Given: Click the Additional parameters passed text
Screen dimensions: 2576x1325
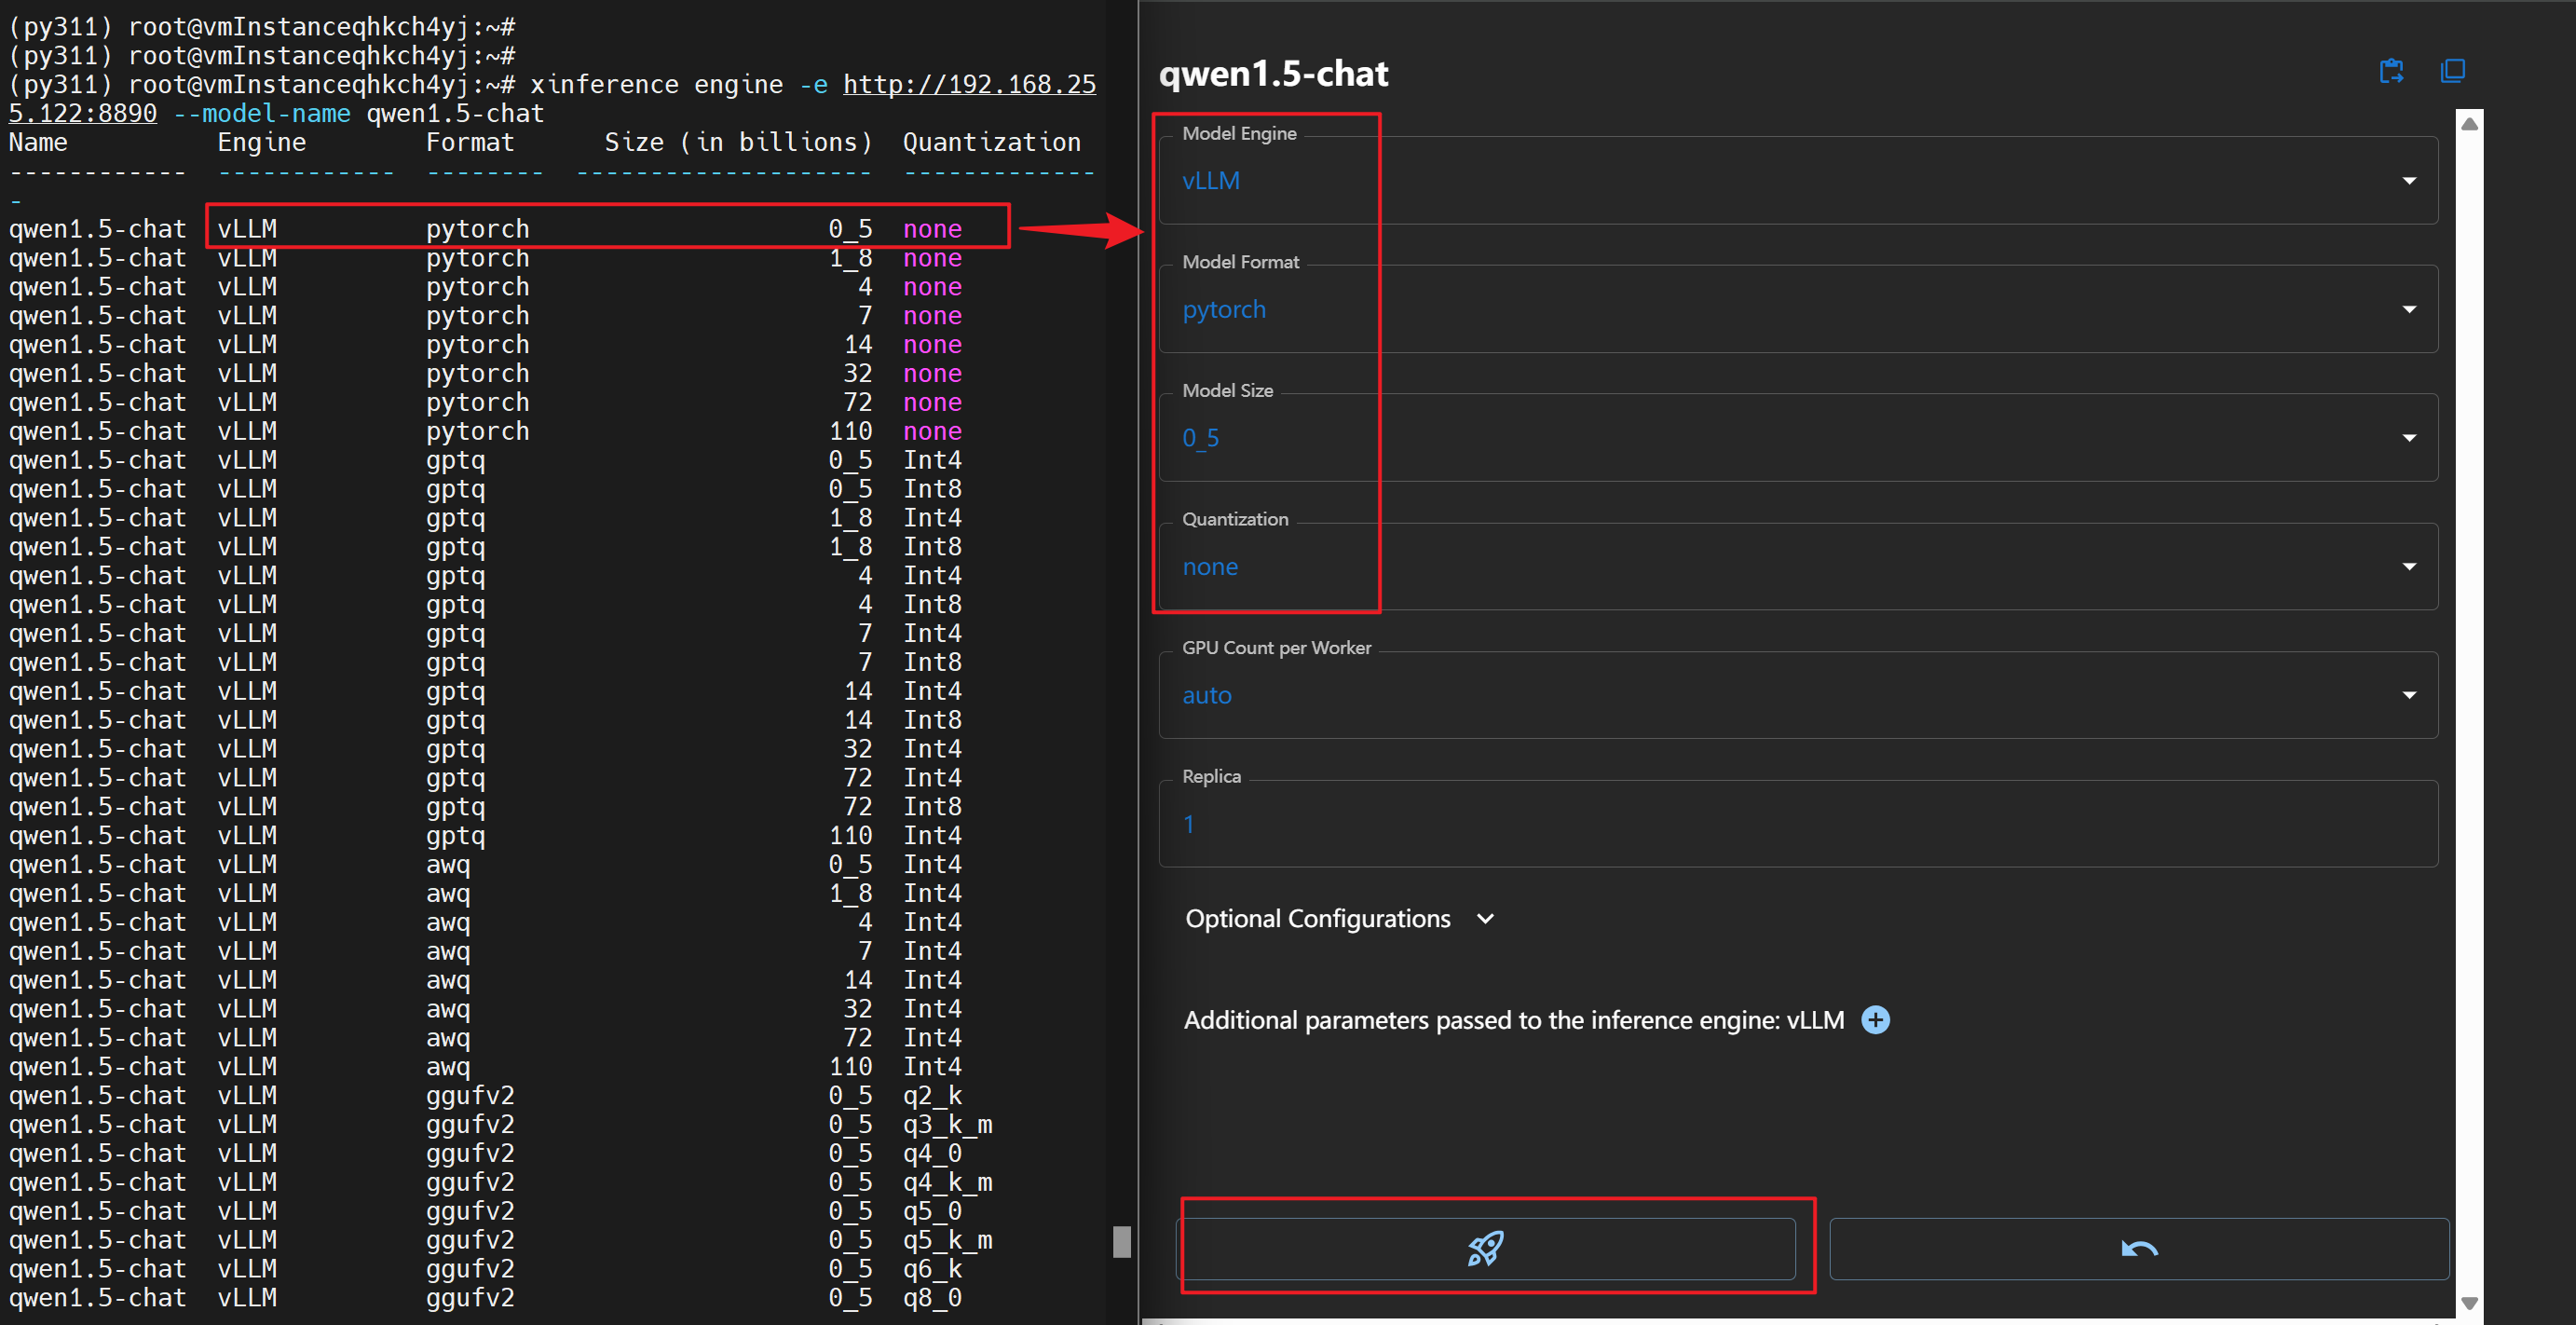Looking at the screenshot, I should pyautogui.click(x=1513, y=1020).
